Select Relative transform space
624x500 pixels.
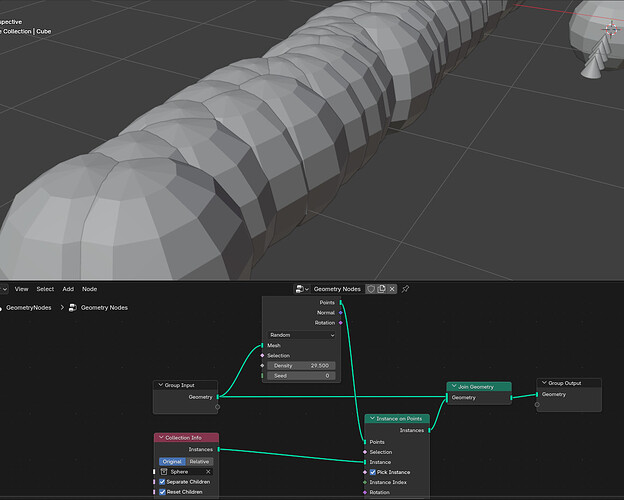[x=199, y=461]
